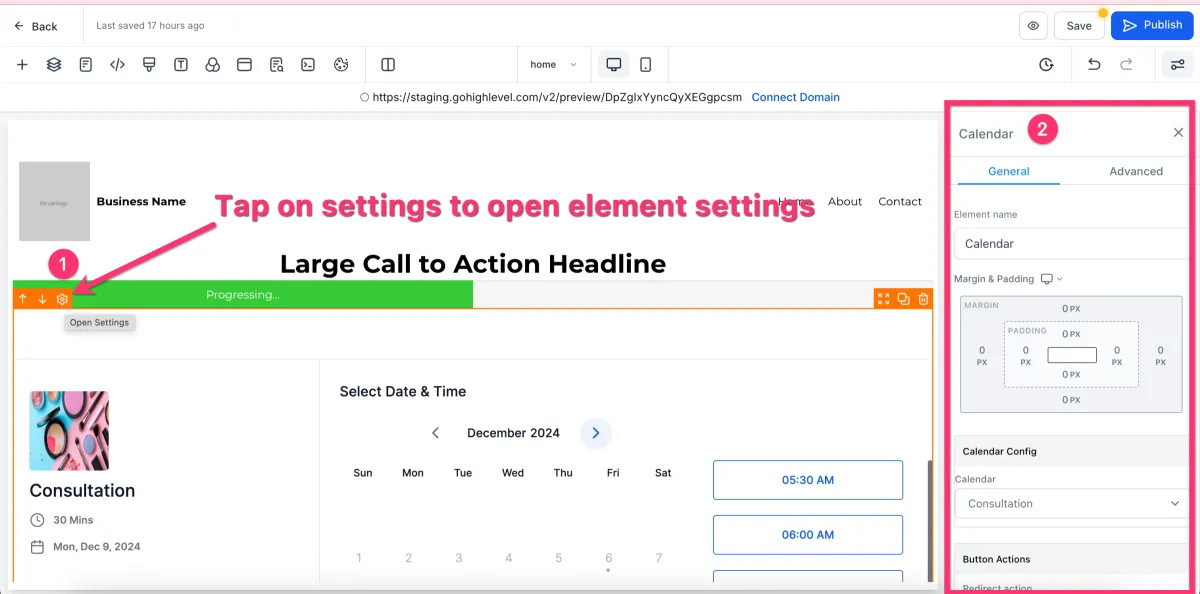Open the popup window icon

tap(244, 65)
